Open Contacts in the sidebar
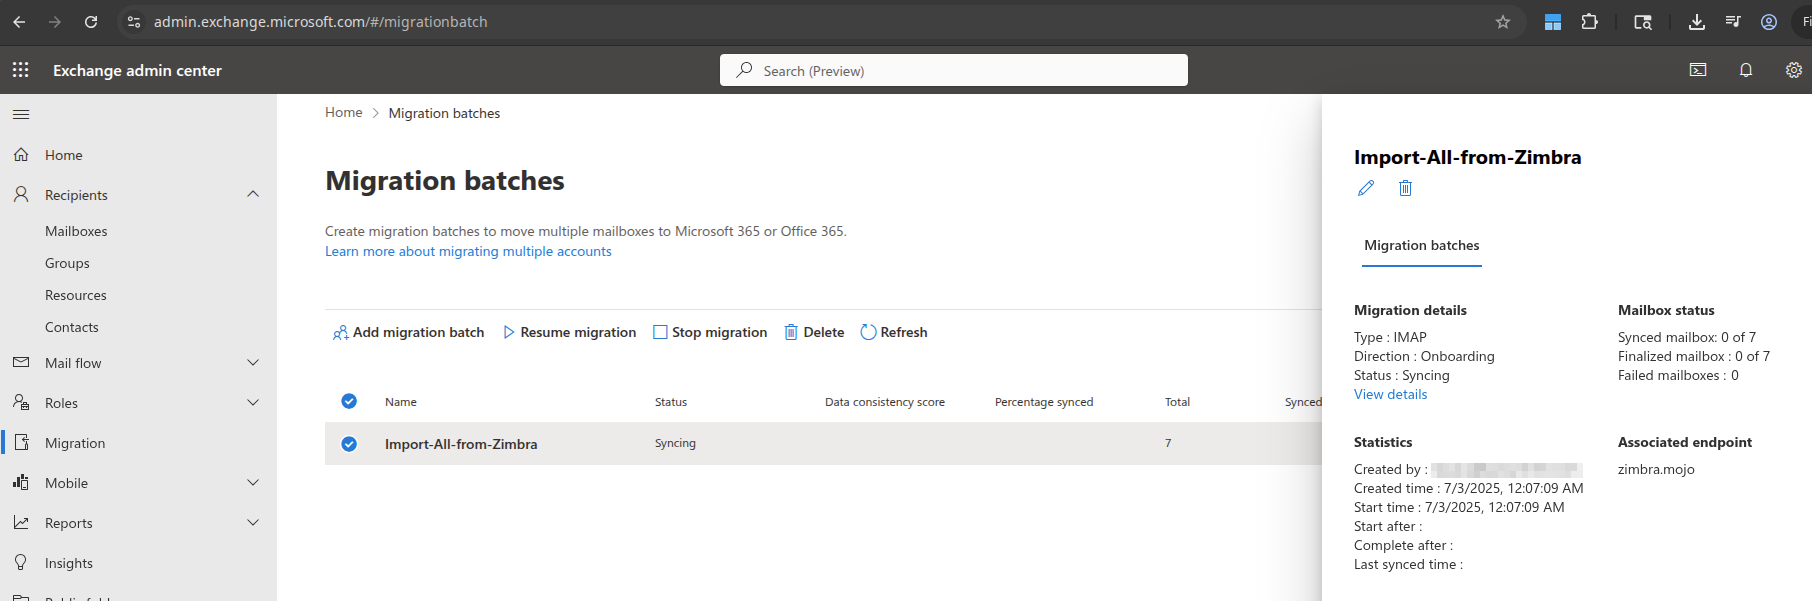The width and height of the screenshot is (1812, 601). click(72, 327)
